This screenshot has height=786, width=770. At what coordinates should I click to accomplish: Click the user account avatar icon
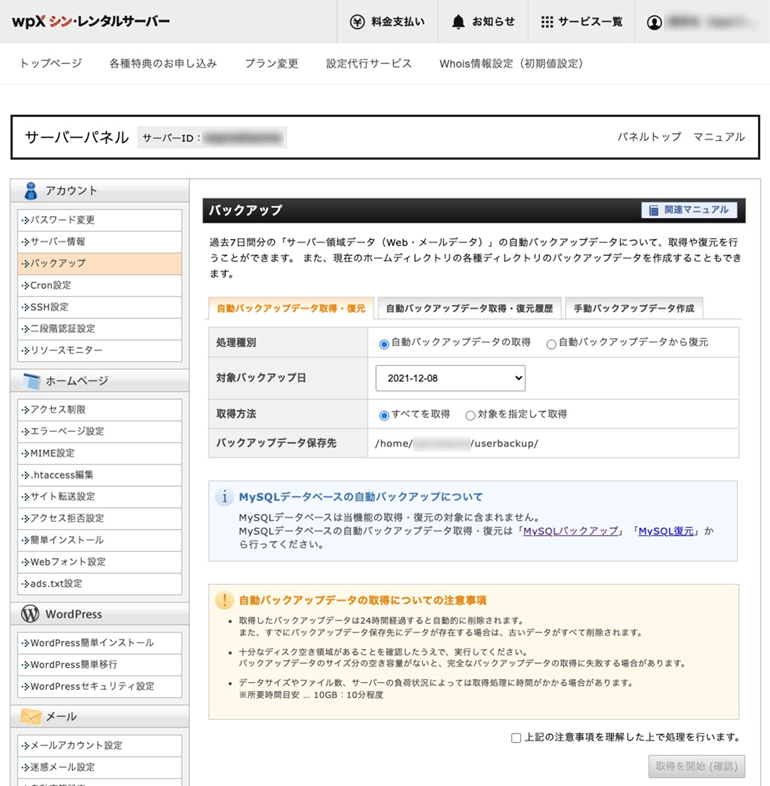pyautogui.click(x=654, y=23)
